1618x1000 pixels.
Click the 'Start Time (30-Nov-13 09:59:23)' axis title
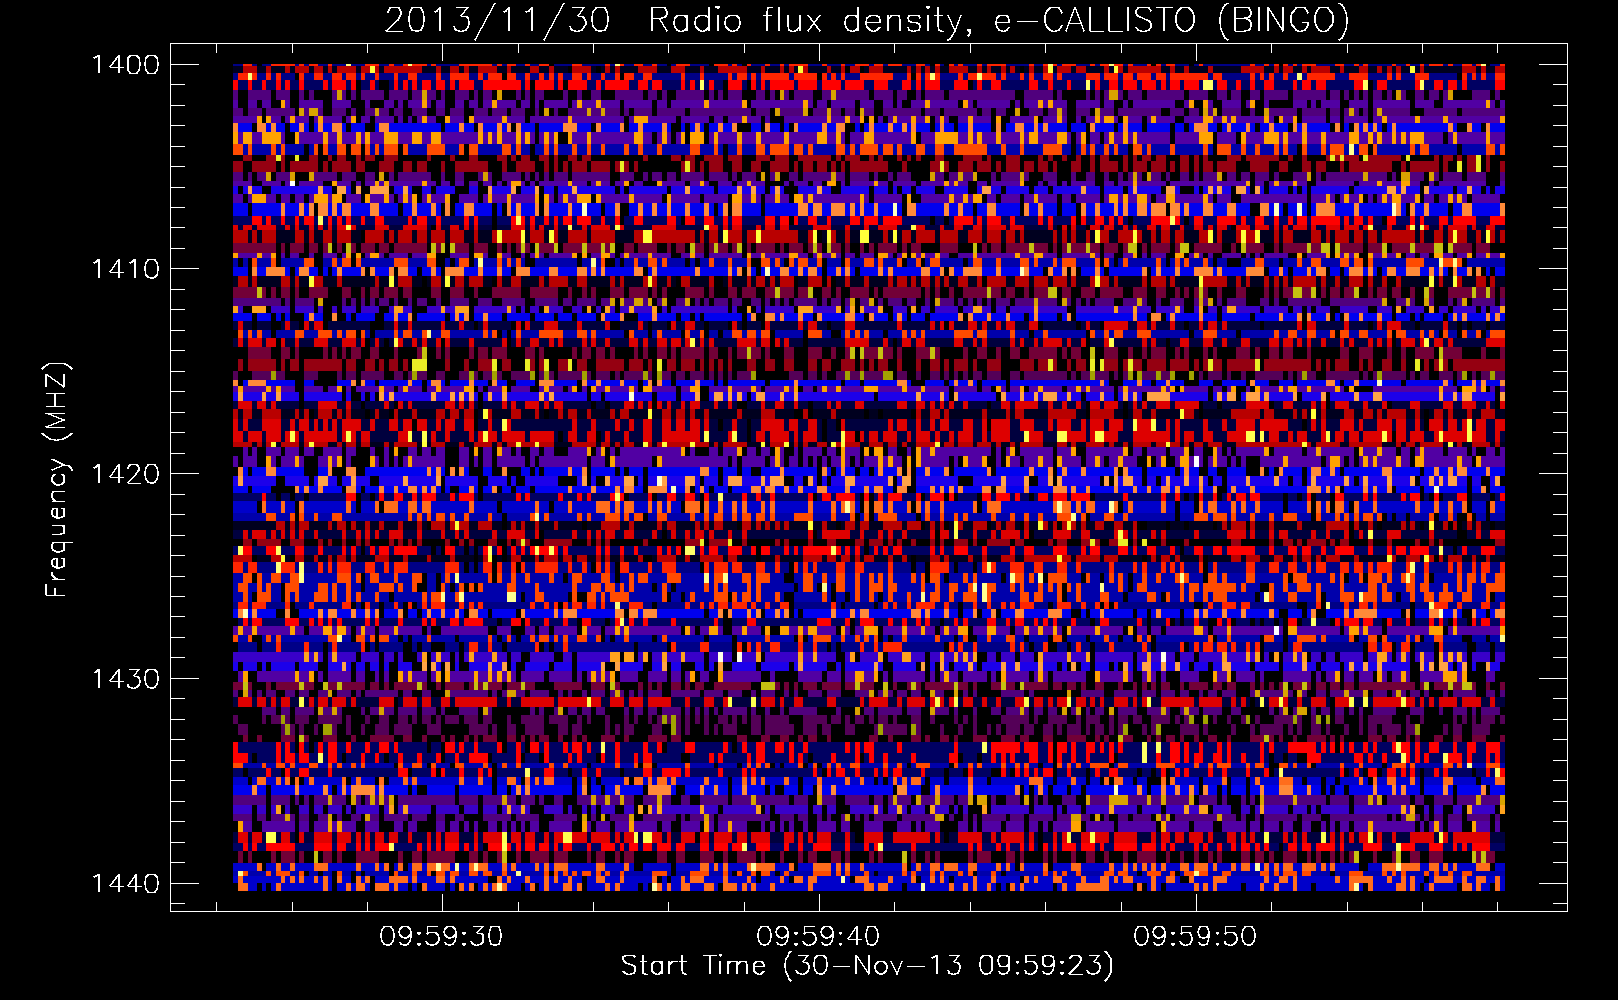click(867, 966)
